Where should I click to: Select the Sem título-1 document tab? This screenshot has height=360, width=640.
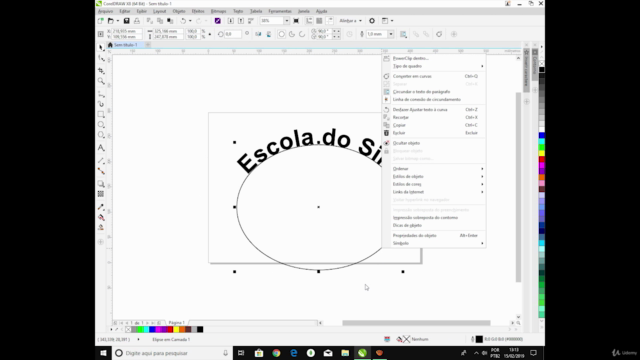coord(125,45)
